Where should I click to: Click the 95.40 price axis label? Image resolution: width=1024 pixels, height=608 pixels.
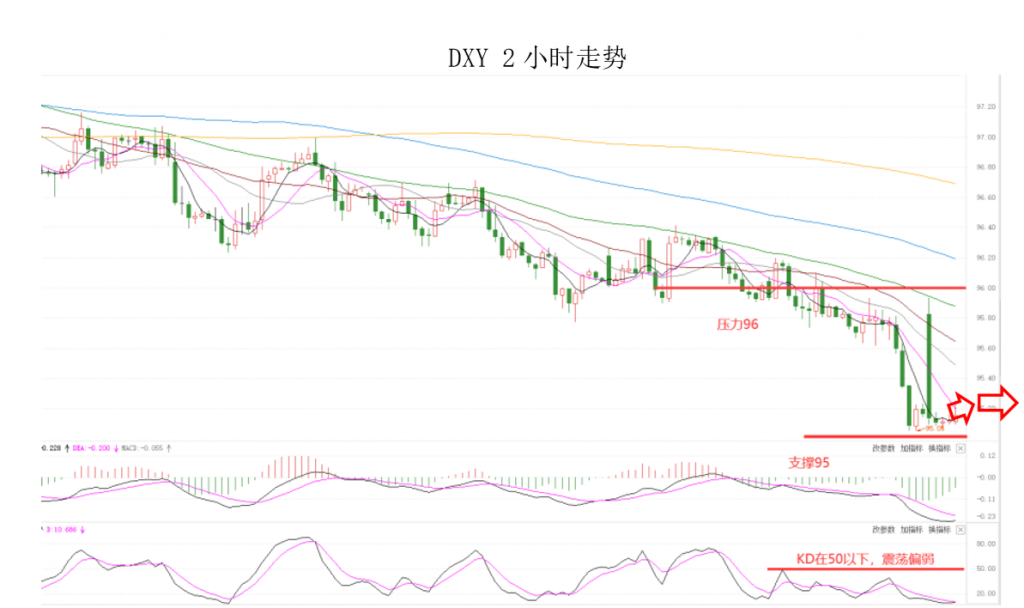coord(985,378)
